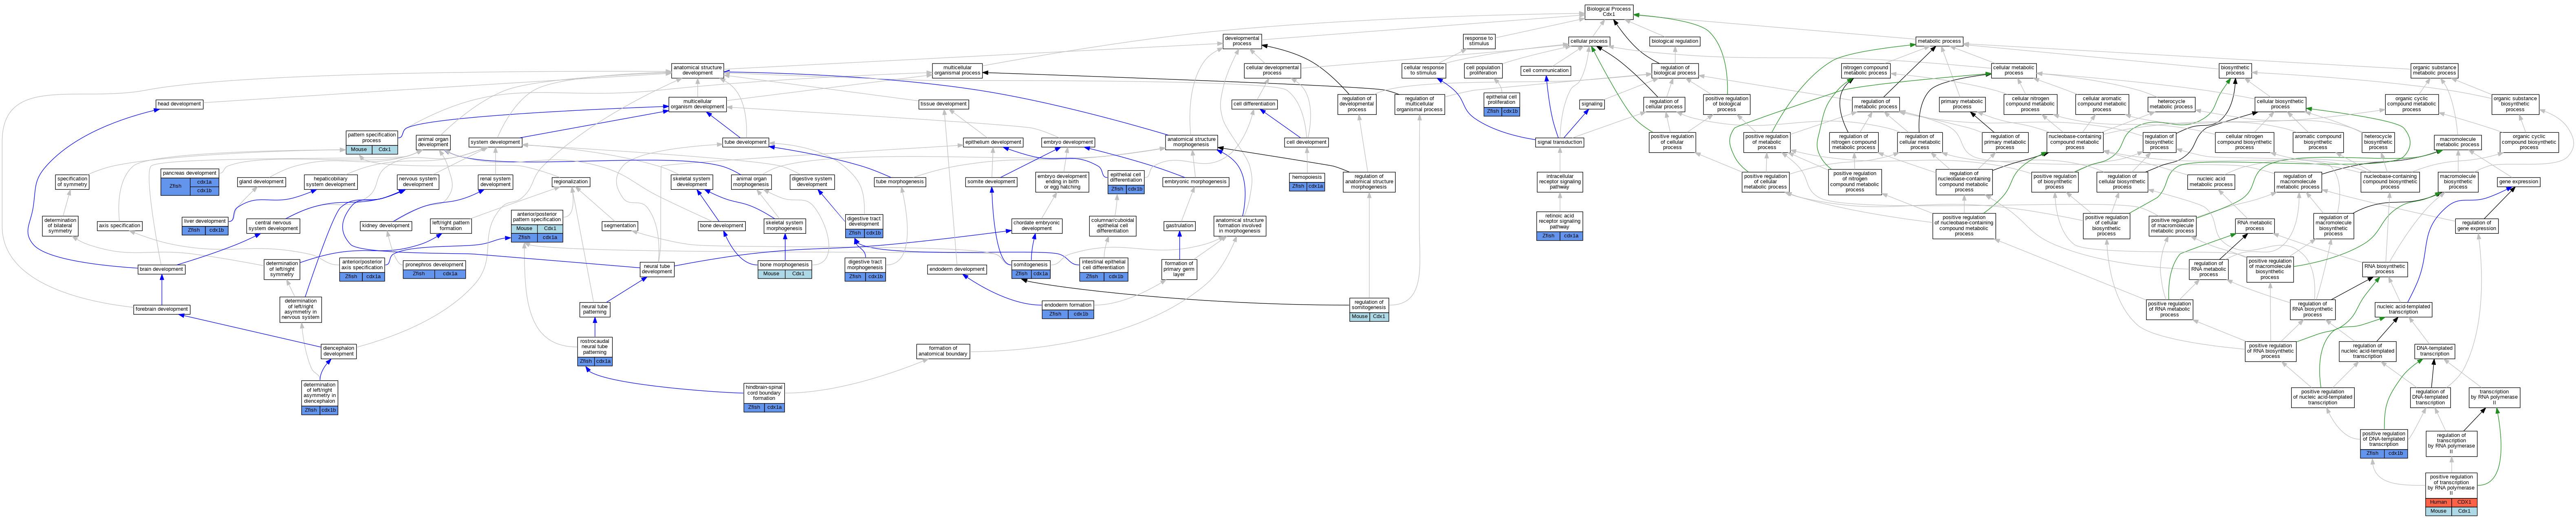Screen dimensions: 2576x520
Task: Select 'retinoic acid receptor signaling pathway' node label
Action: pyautogui.click(x=1560, y=221)
